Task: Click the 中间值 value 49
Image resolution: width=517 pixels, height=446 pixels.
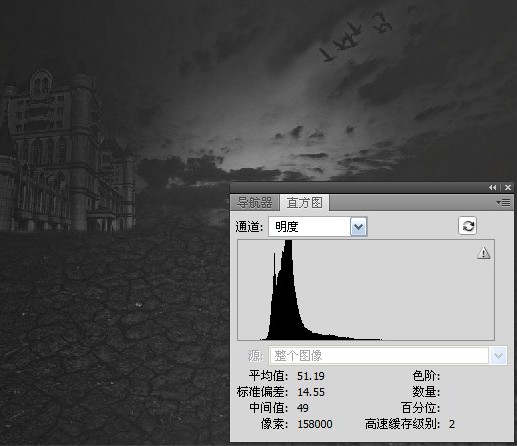Action: click(303, 408)
